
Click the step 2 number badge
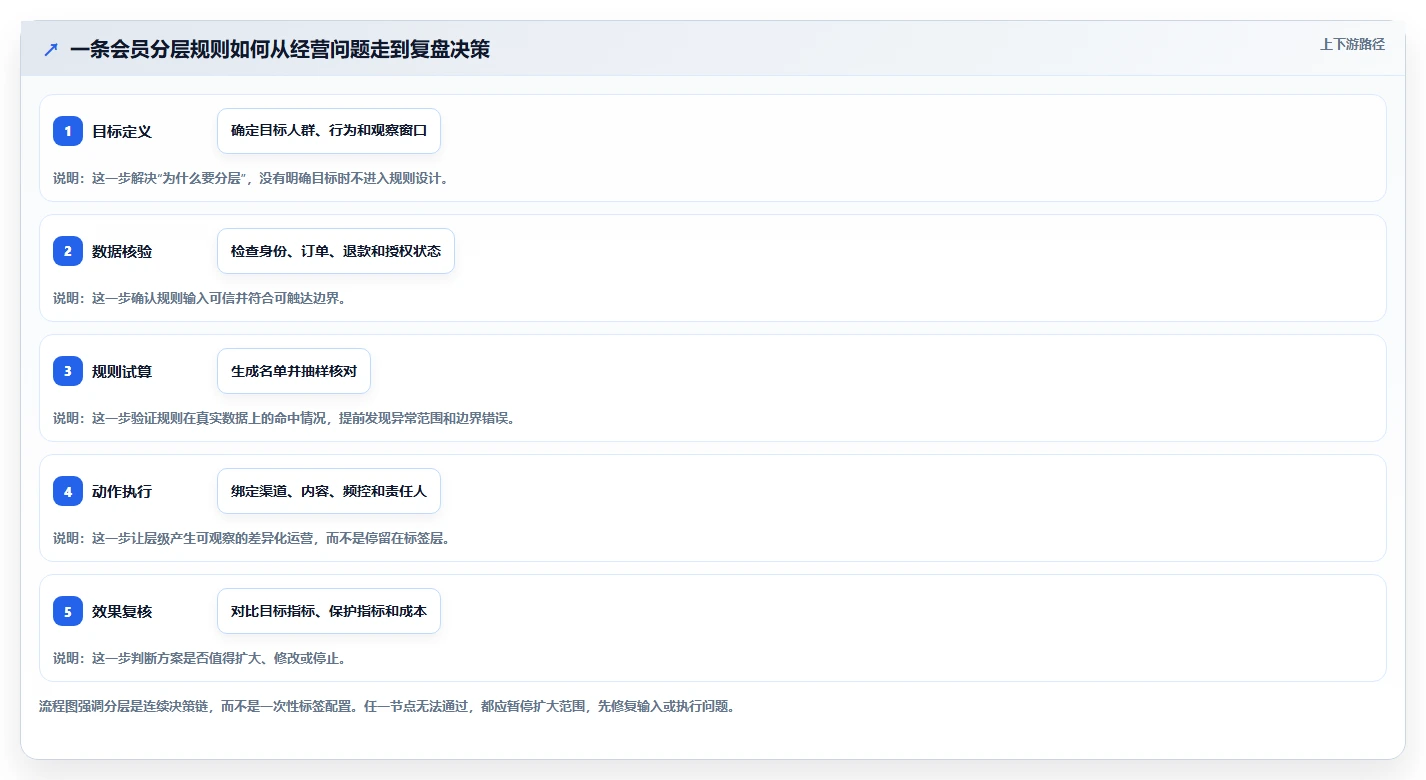68,251
